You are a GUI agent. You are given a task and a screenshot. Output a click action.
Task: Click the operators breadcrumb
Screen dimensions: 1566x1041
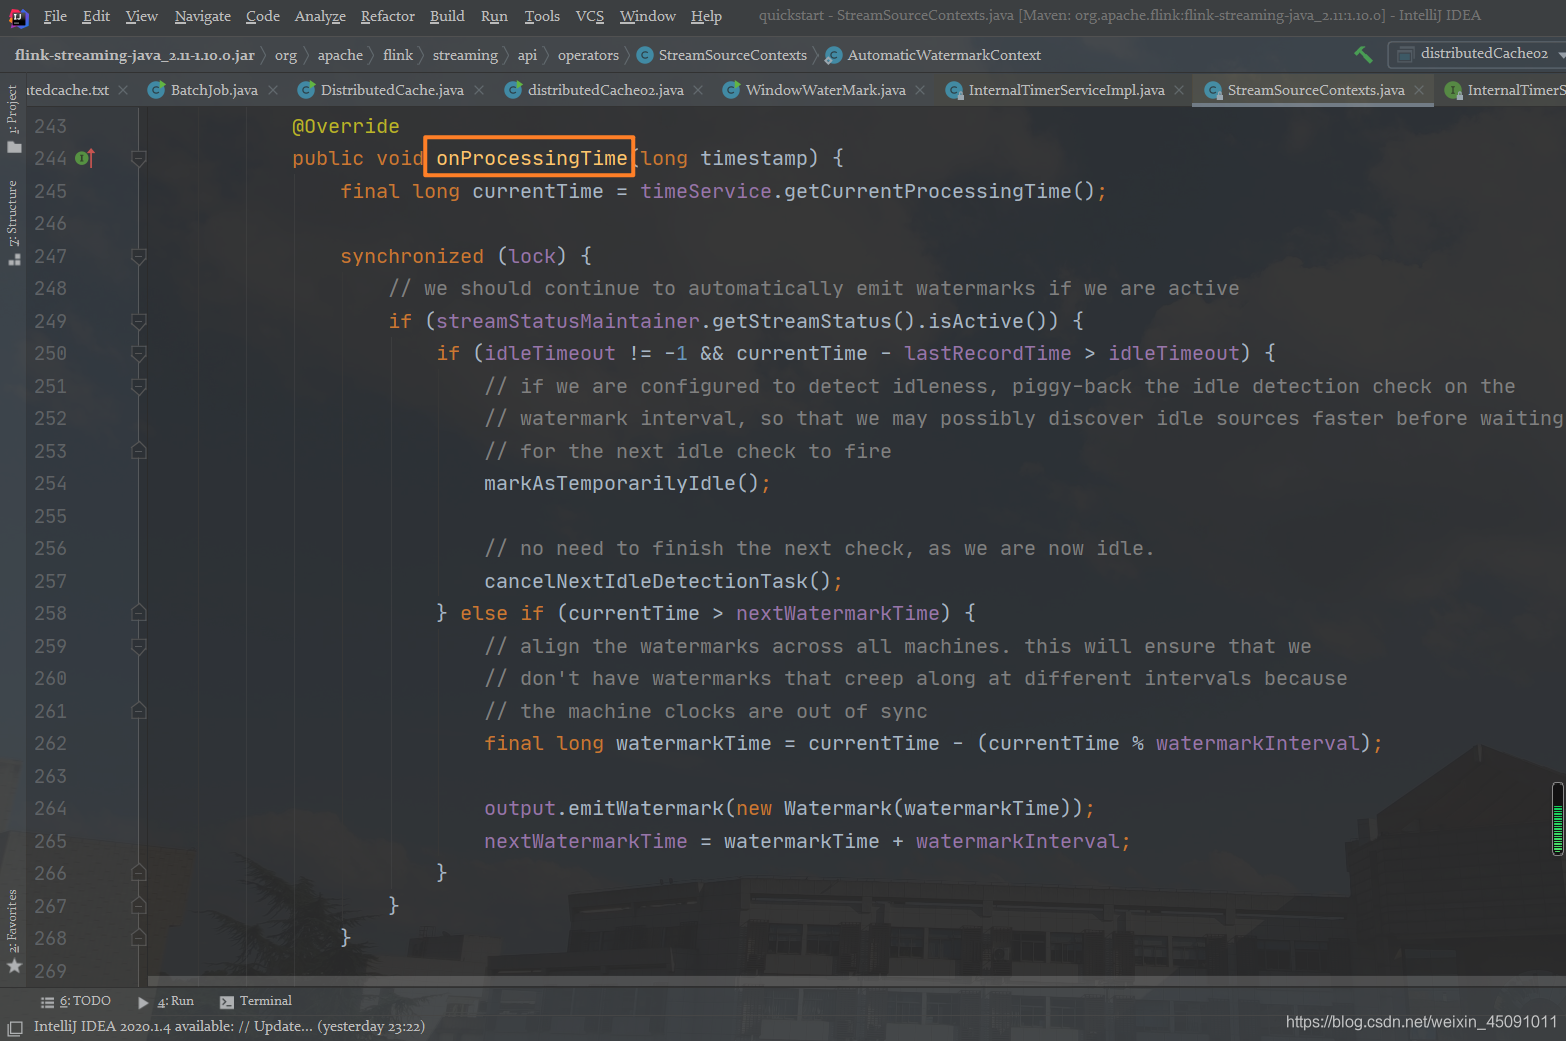(x=588, y=55)
